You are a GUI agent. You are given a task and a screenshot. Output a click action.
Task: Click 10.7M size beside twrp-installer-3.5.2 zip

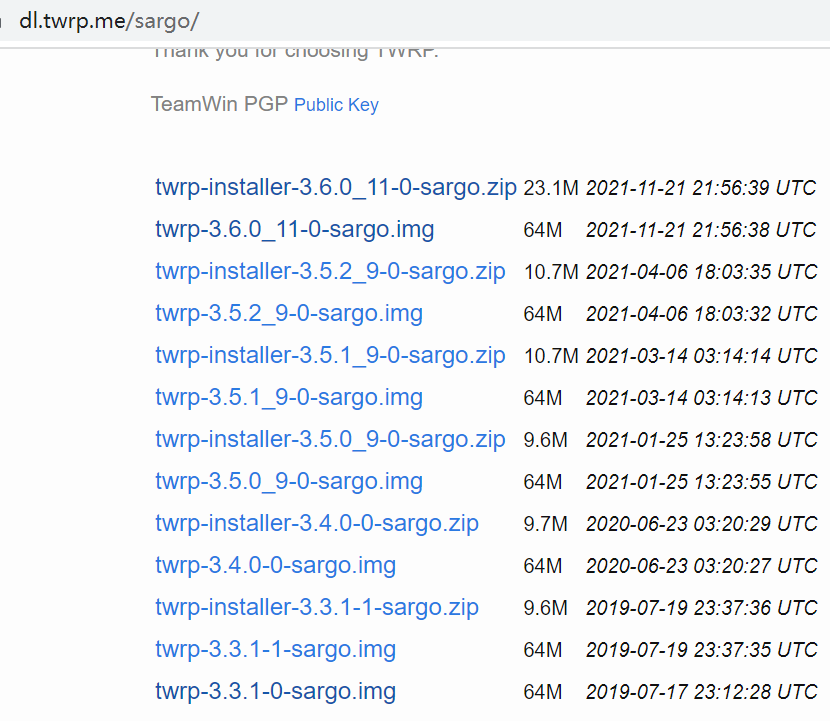(551, 272)
